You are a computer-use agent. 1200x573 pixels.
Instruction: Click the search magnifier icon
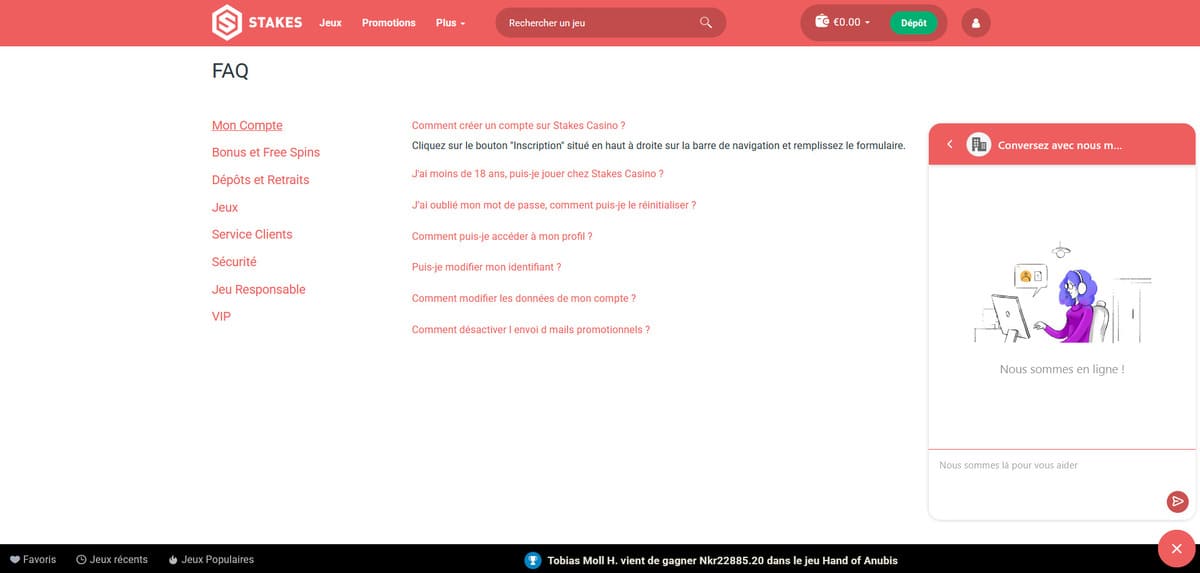click(706, 22)
